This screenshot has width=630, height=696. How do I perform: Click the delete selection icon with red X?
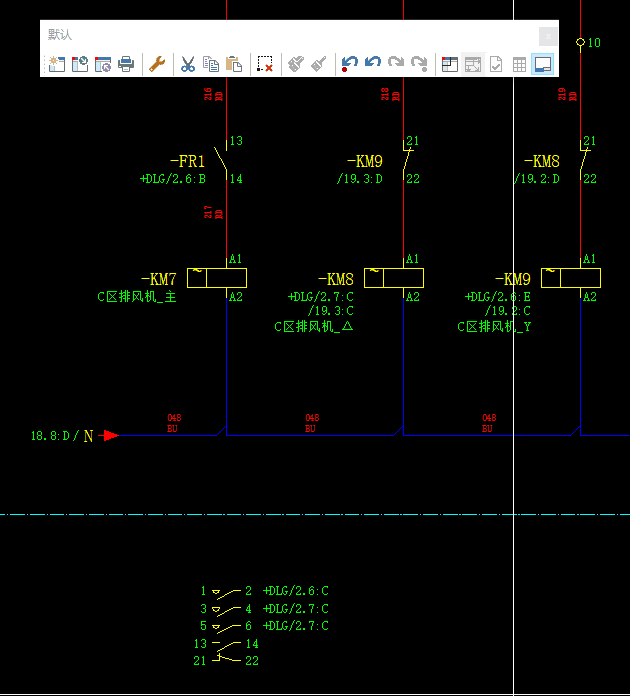265,65
